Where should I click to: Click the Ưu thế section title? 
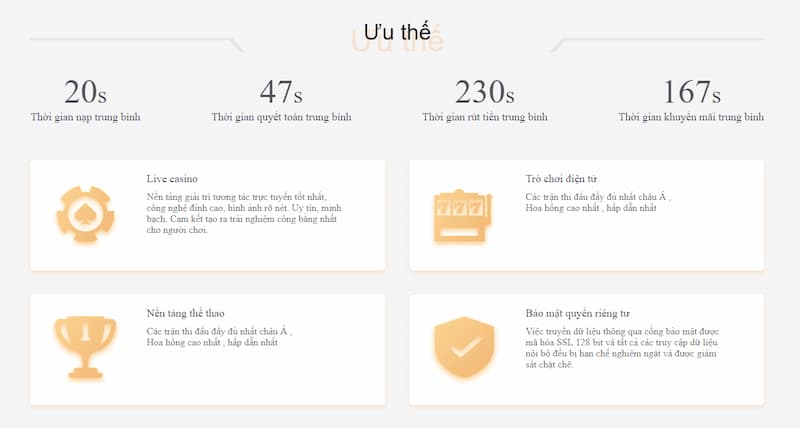pyautogui.click(x=397, y=32)
